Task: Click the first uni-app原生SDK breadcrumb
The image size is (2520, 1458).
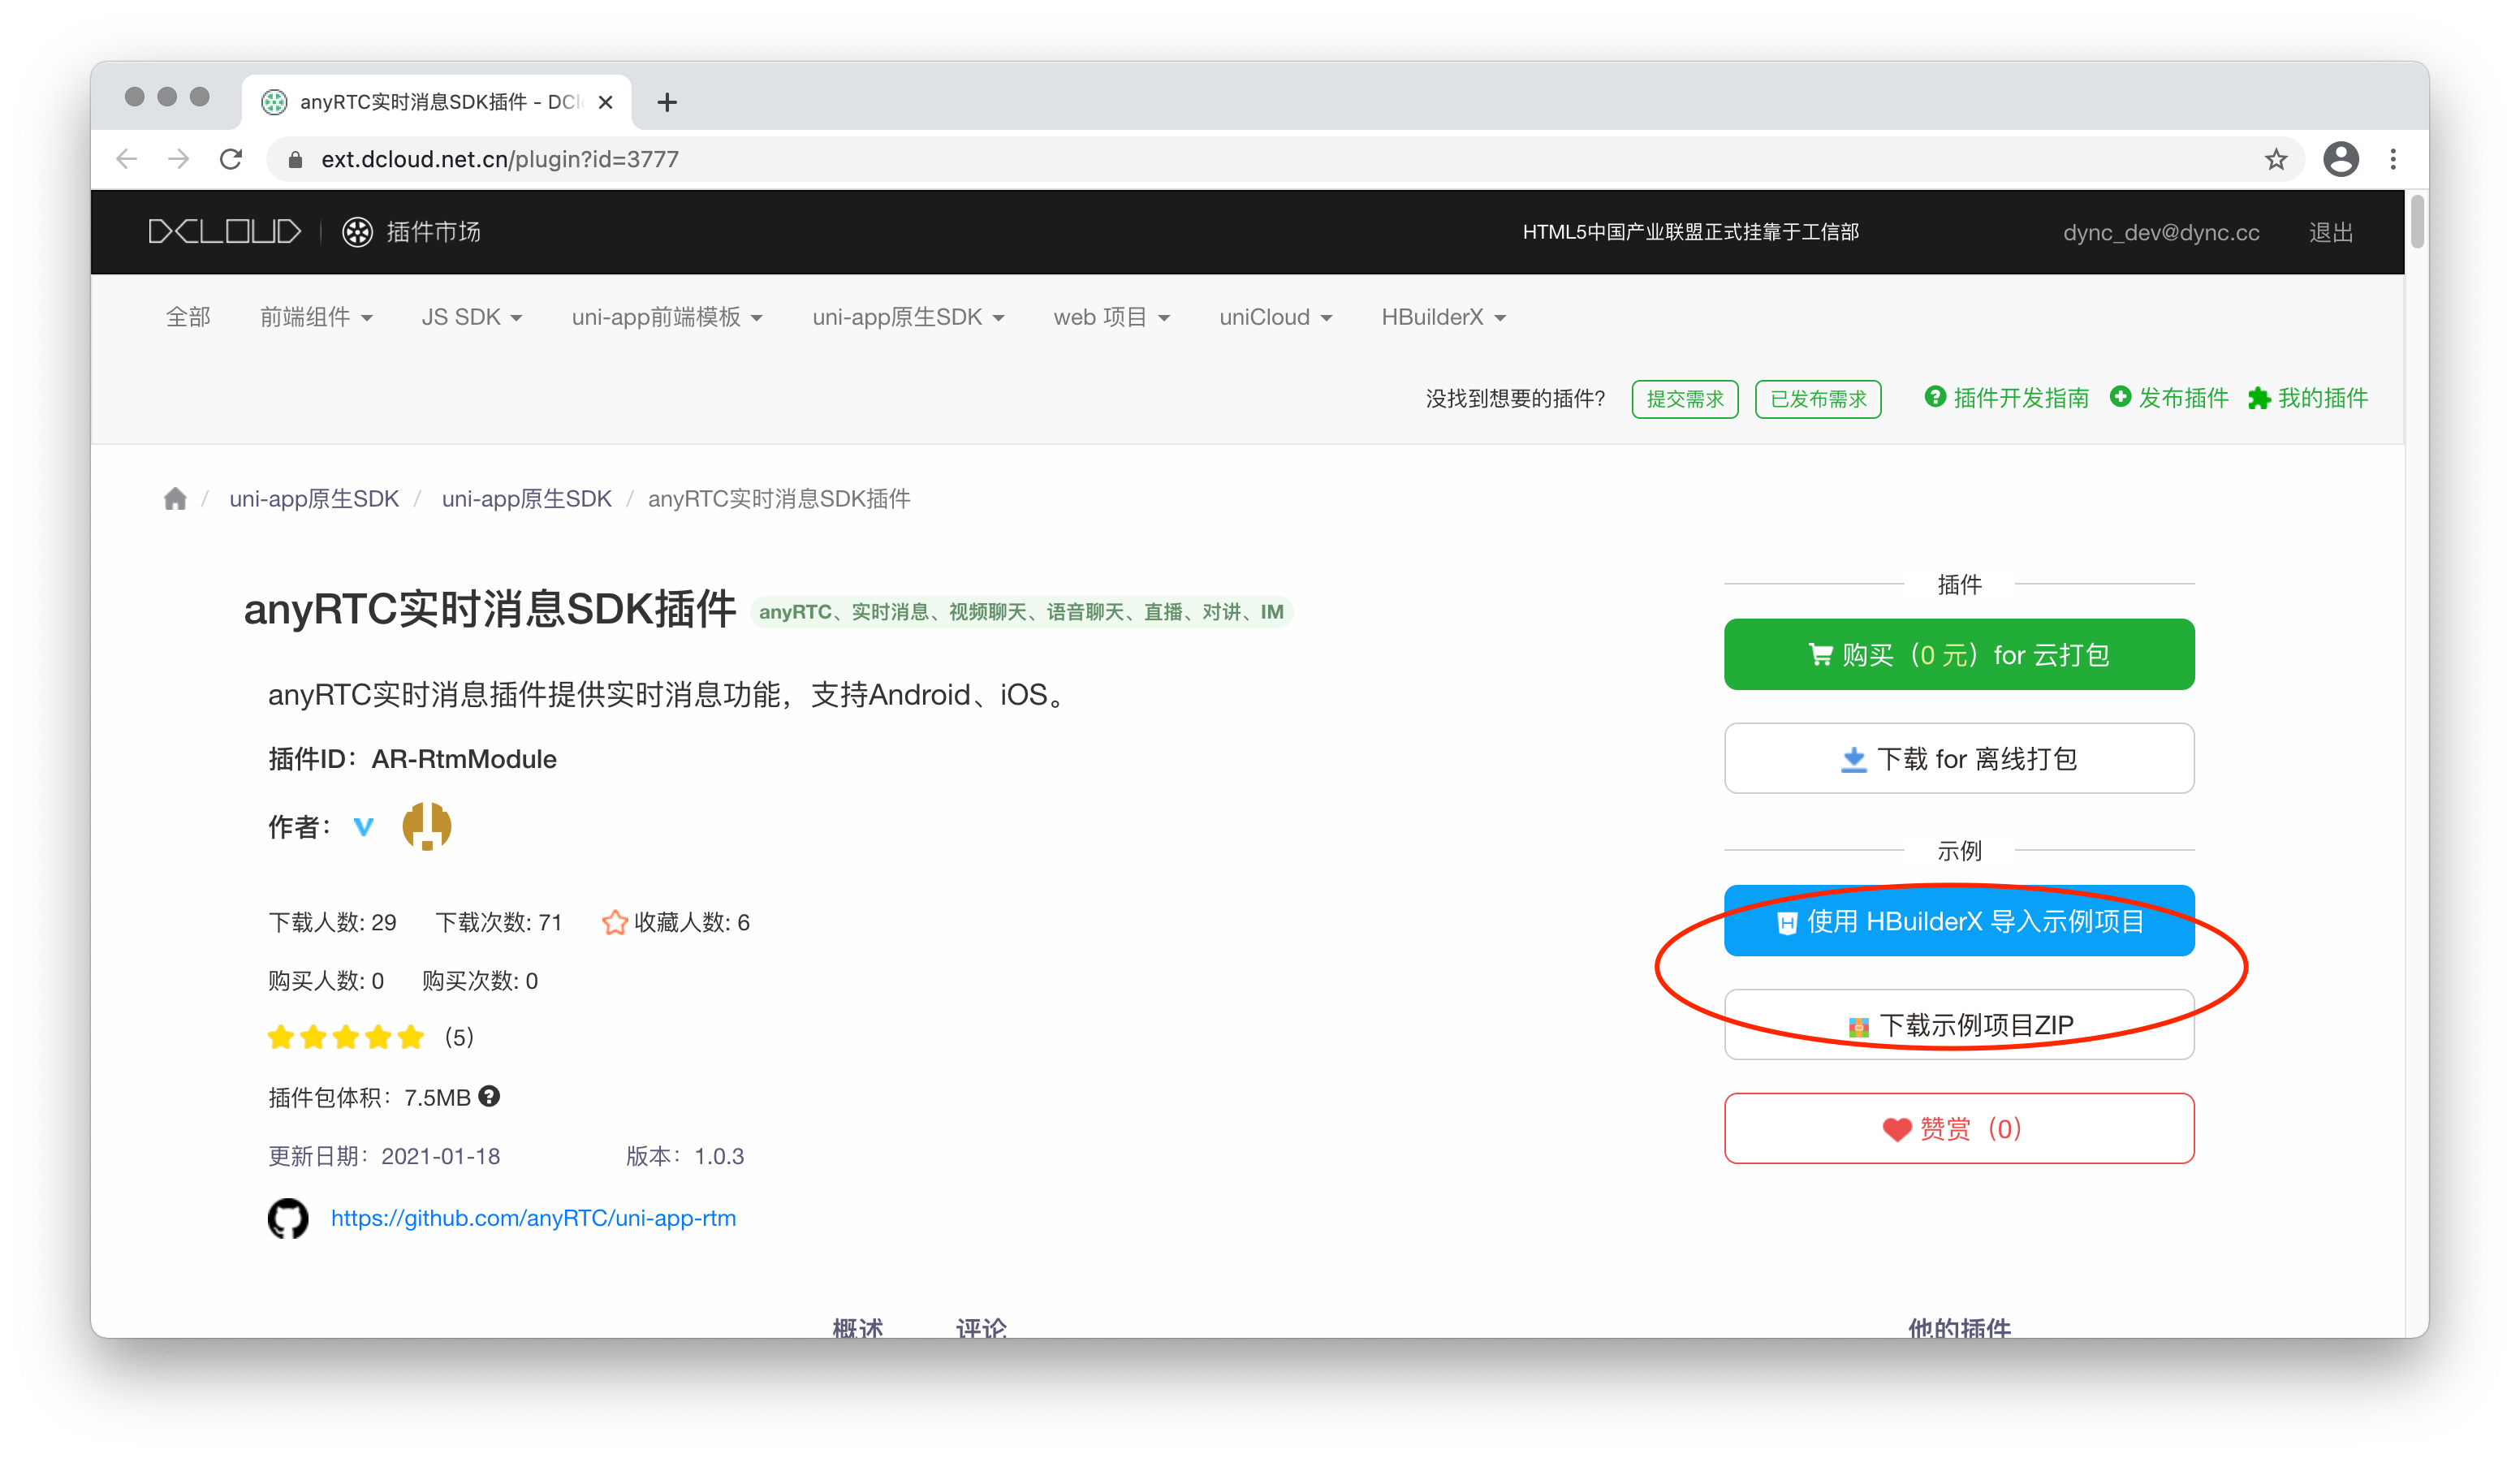Action: click(x=314, y=498)
